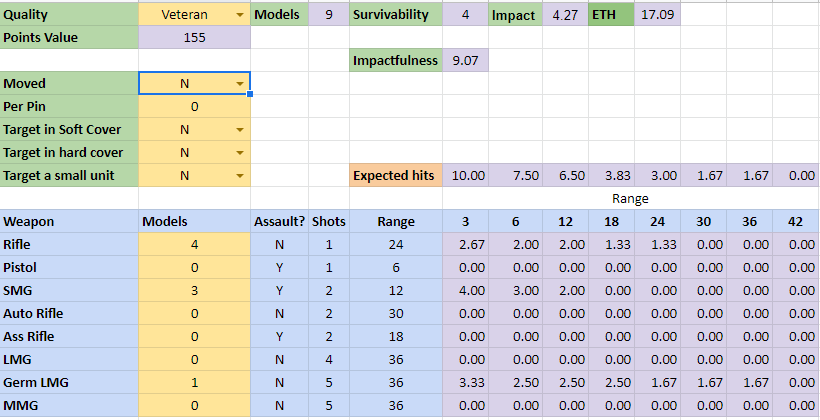Open the Quality dropdown showing Veteran
Screen dimensions: 820x420
pos(239,16)
